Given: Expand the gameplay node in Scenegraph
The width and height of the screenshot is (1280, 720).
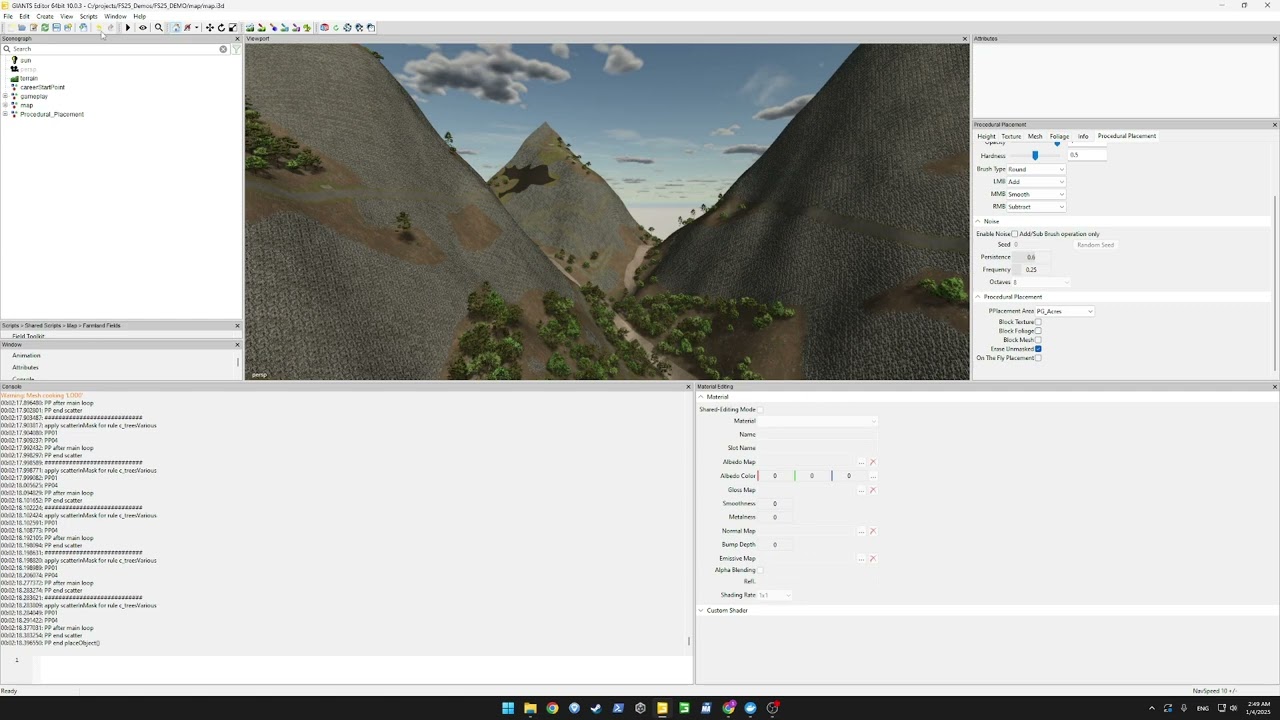Looking at the screenshot, I should [5, 96].
